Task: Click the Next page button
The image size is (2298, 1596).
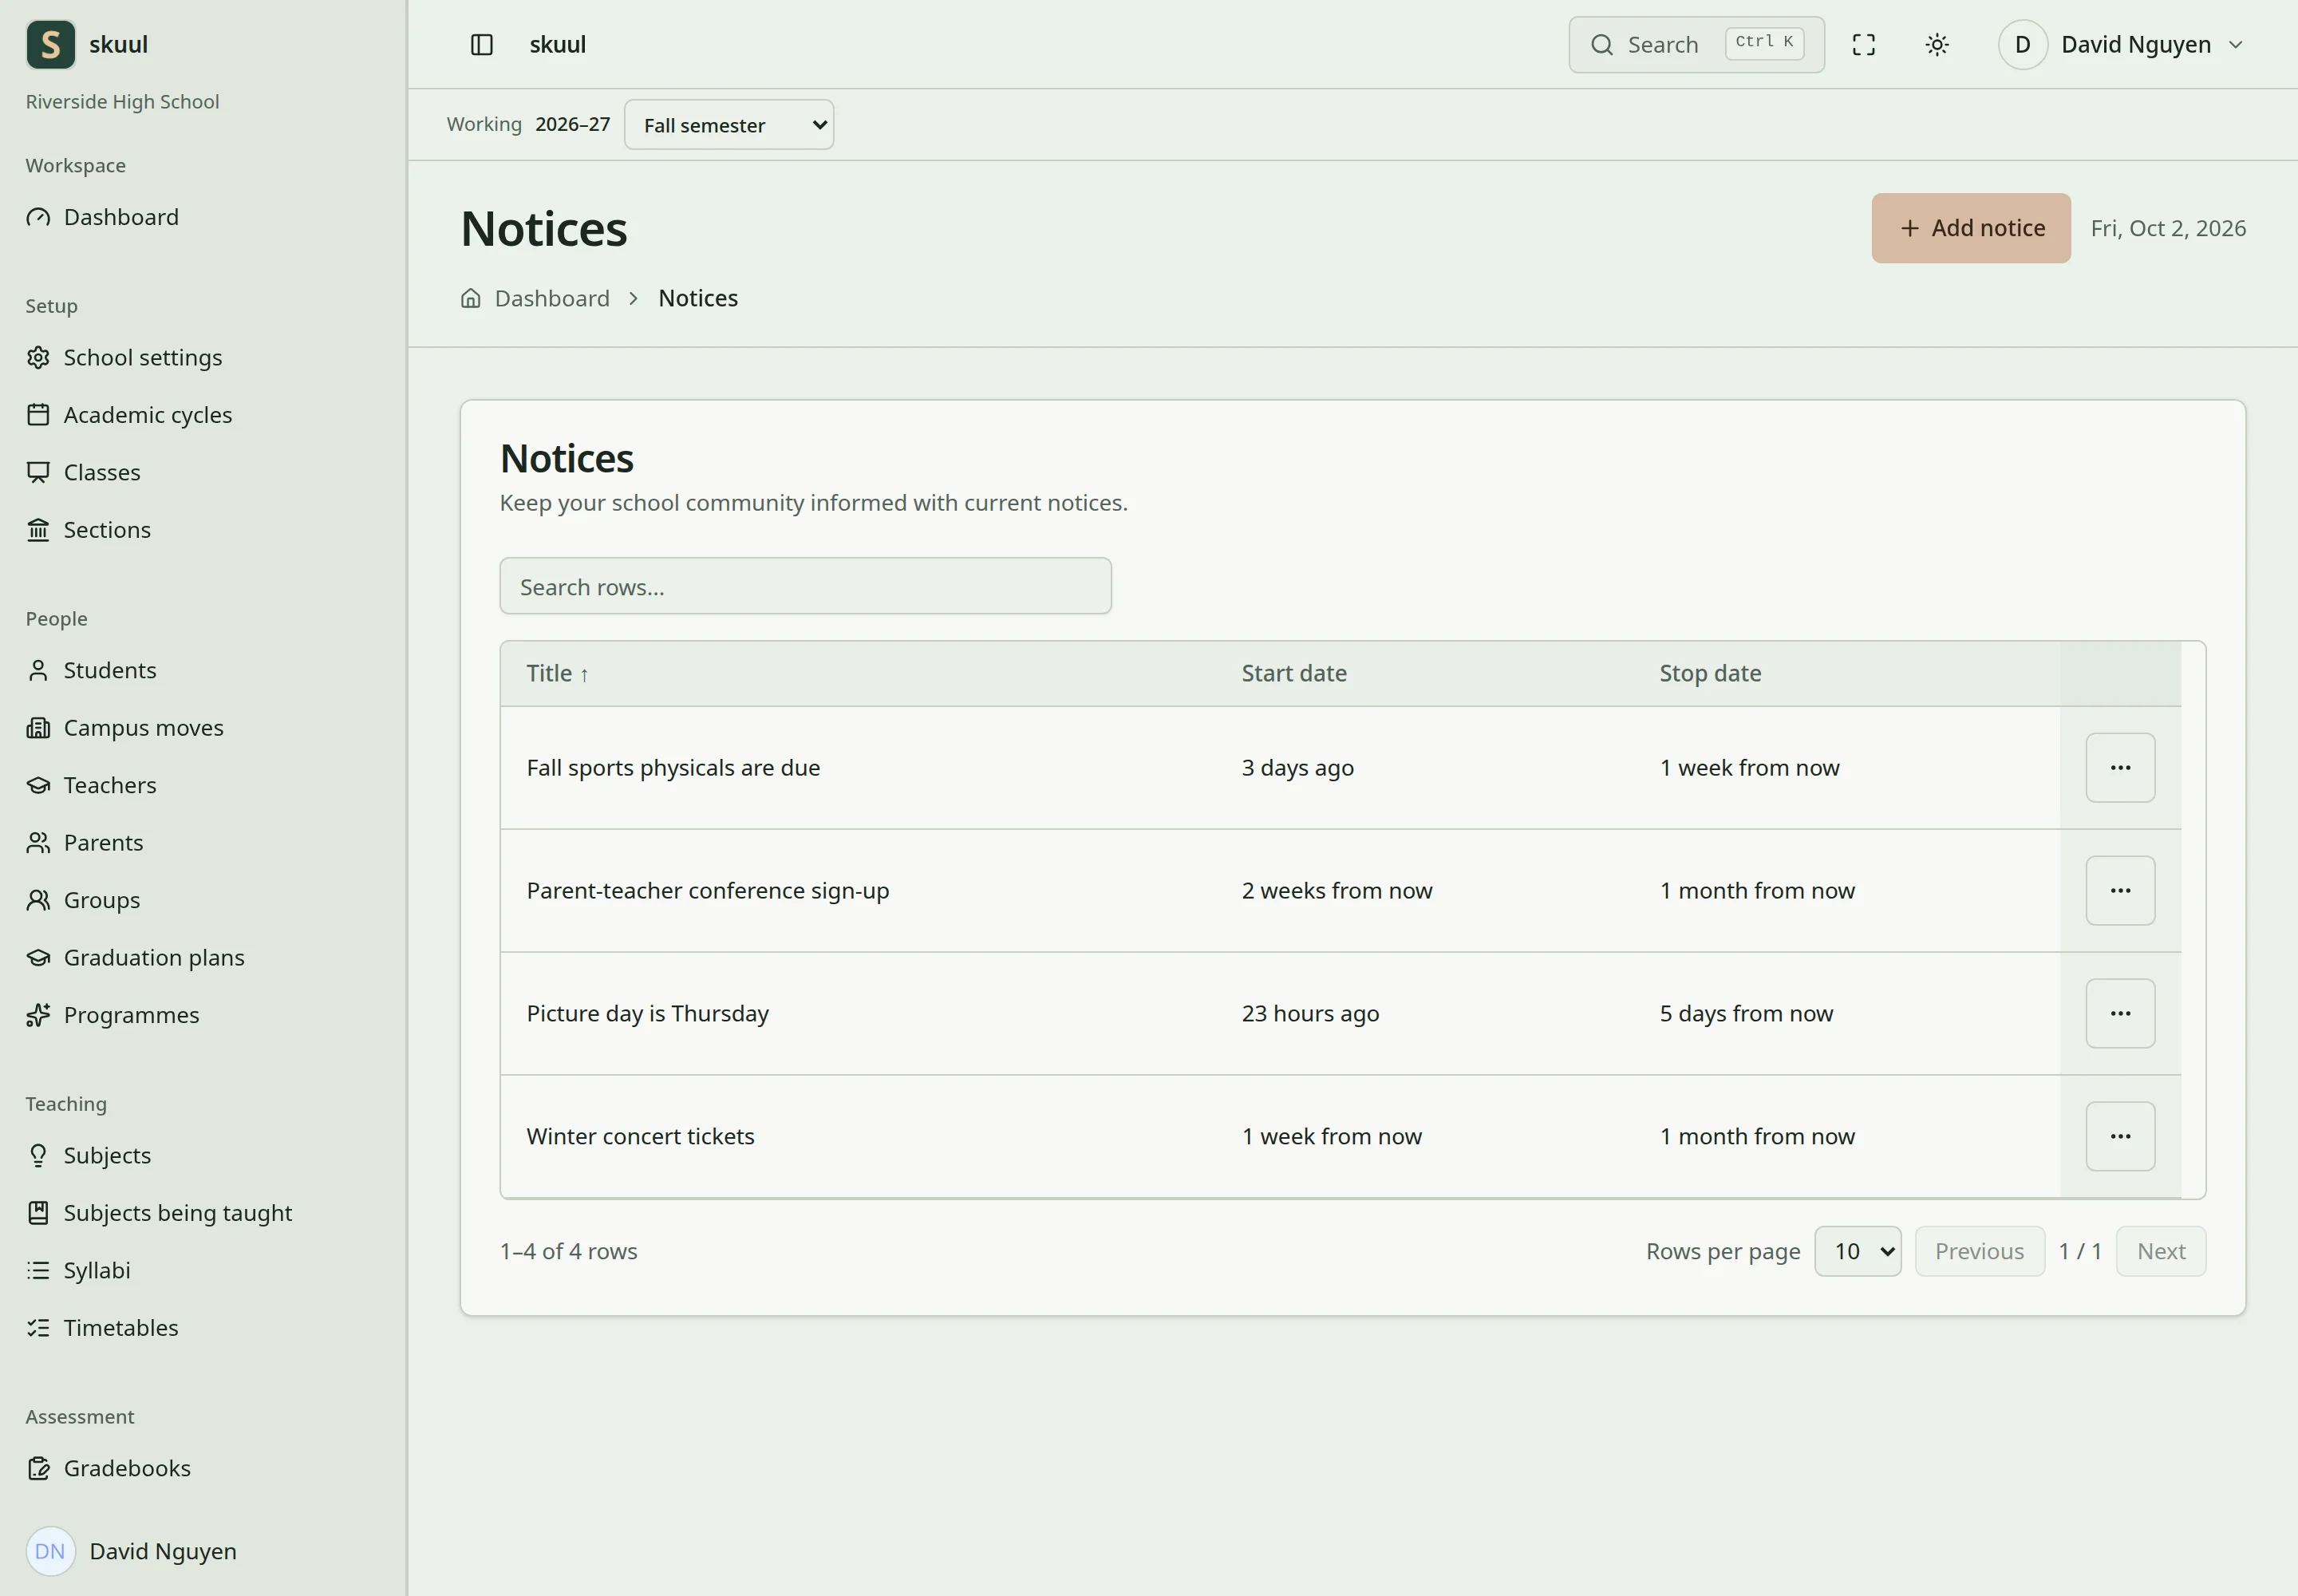Action: (2161, 1251)
